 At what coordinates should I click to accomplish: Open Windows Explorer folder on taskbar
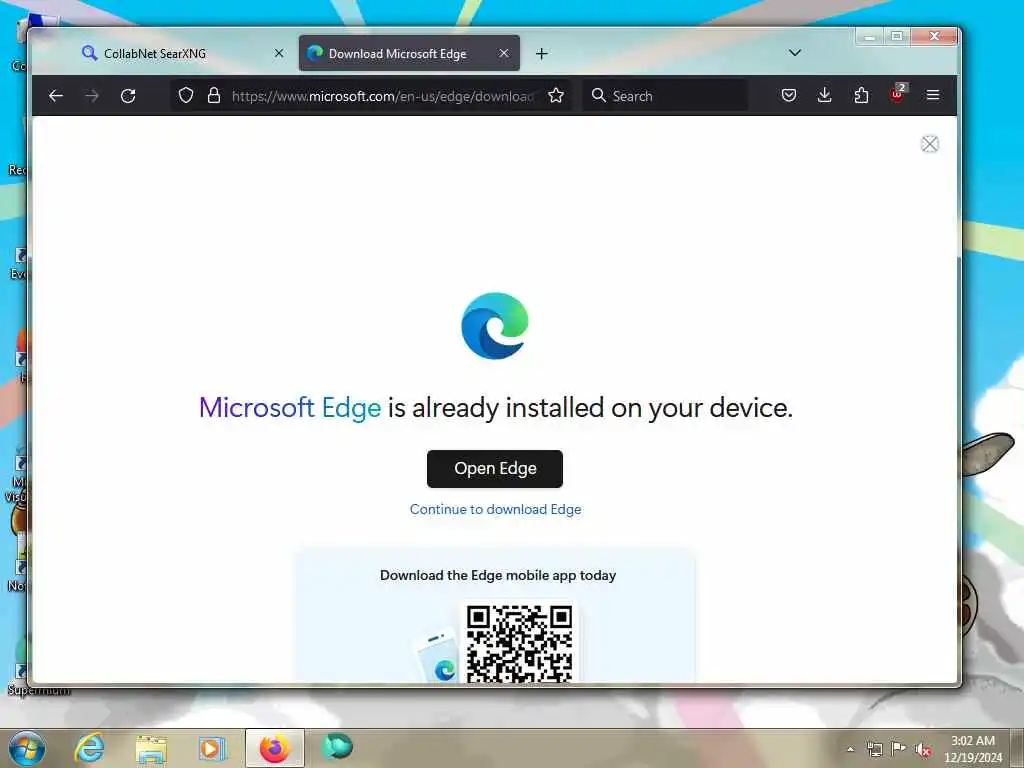pyautogui.click(x=151, y=749)
